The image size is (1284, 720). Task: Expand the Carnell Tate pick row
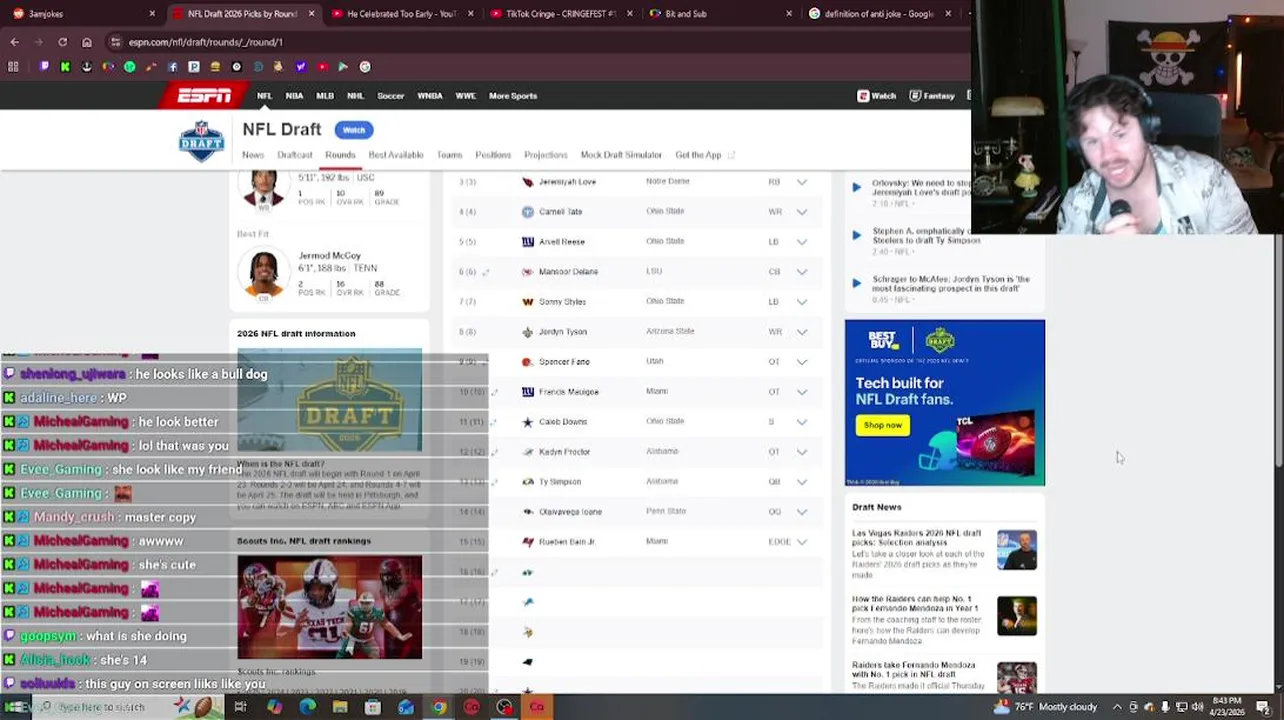click(x=801, y=212)
